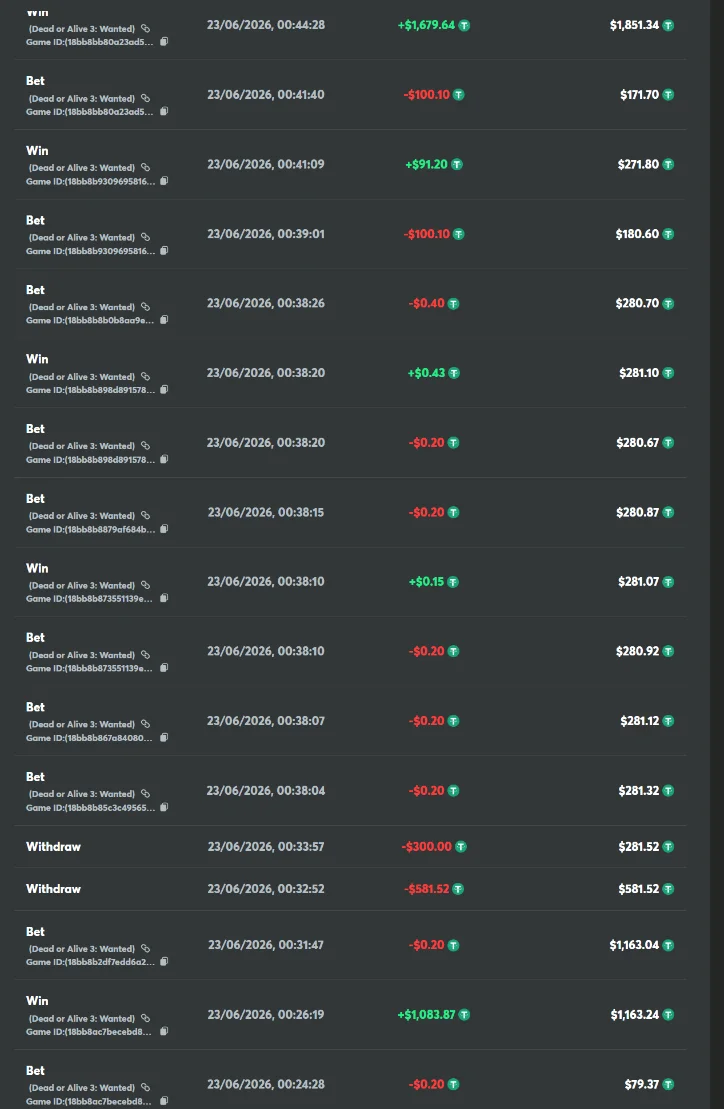724x1109 pixels.
Task: Copy Game ID of the $280.92 balance Bet row
Action: click(164, 668)
